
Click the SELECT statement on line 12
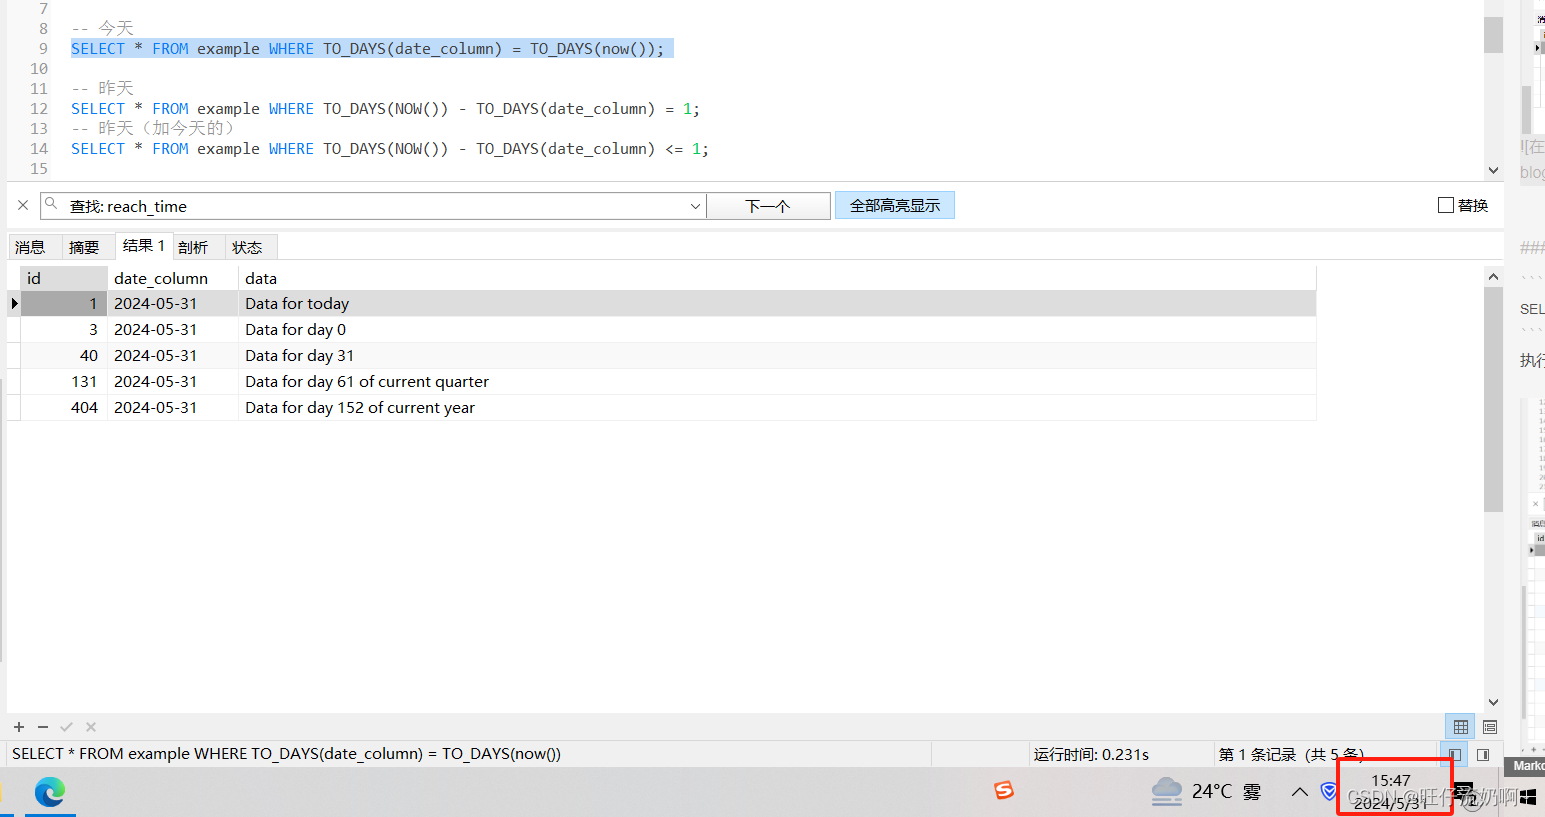coord(385,108)
